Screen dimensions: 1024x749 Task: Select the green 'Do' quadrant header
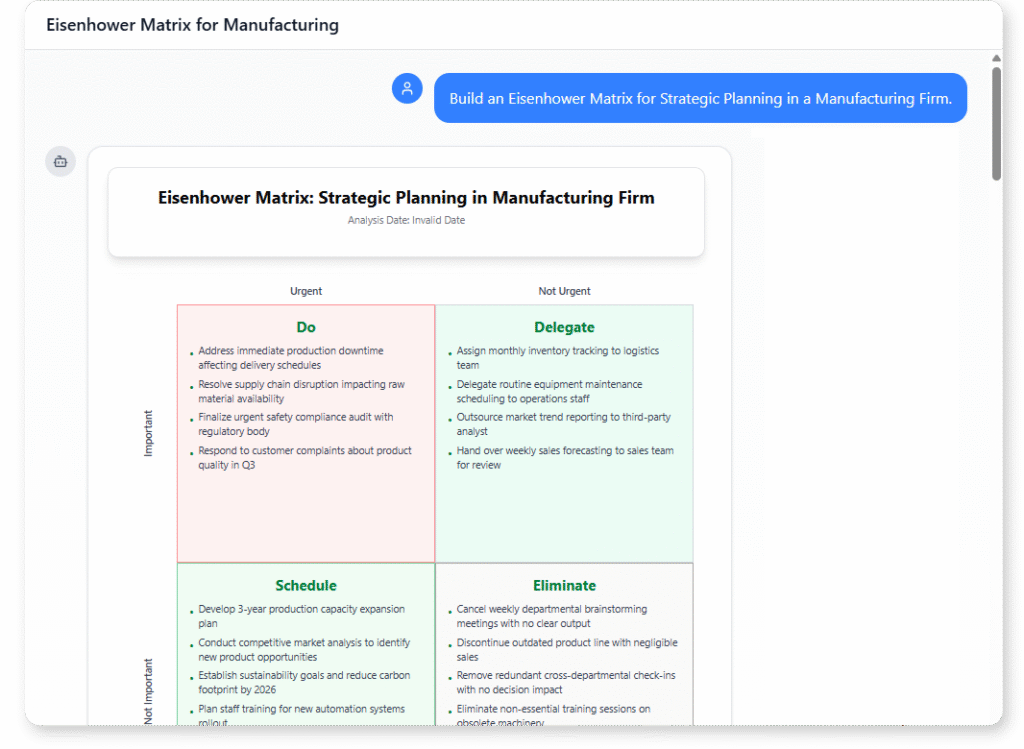306,327
